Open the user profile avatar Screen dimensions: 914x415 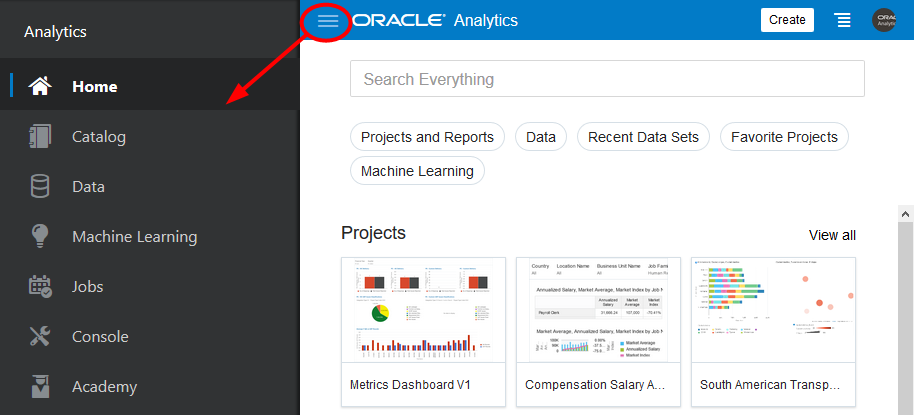pos(884,20)
